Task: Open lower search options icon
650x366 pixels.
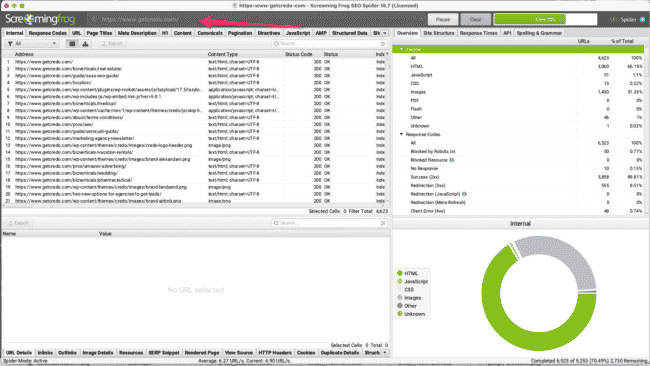Action: (383, 223)
